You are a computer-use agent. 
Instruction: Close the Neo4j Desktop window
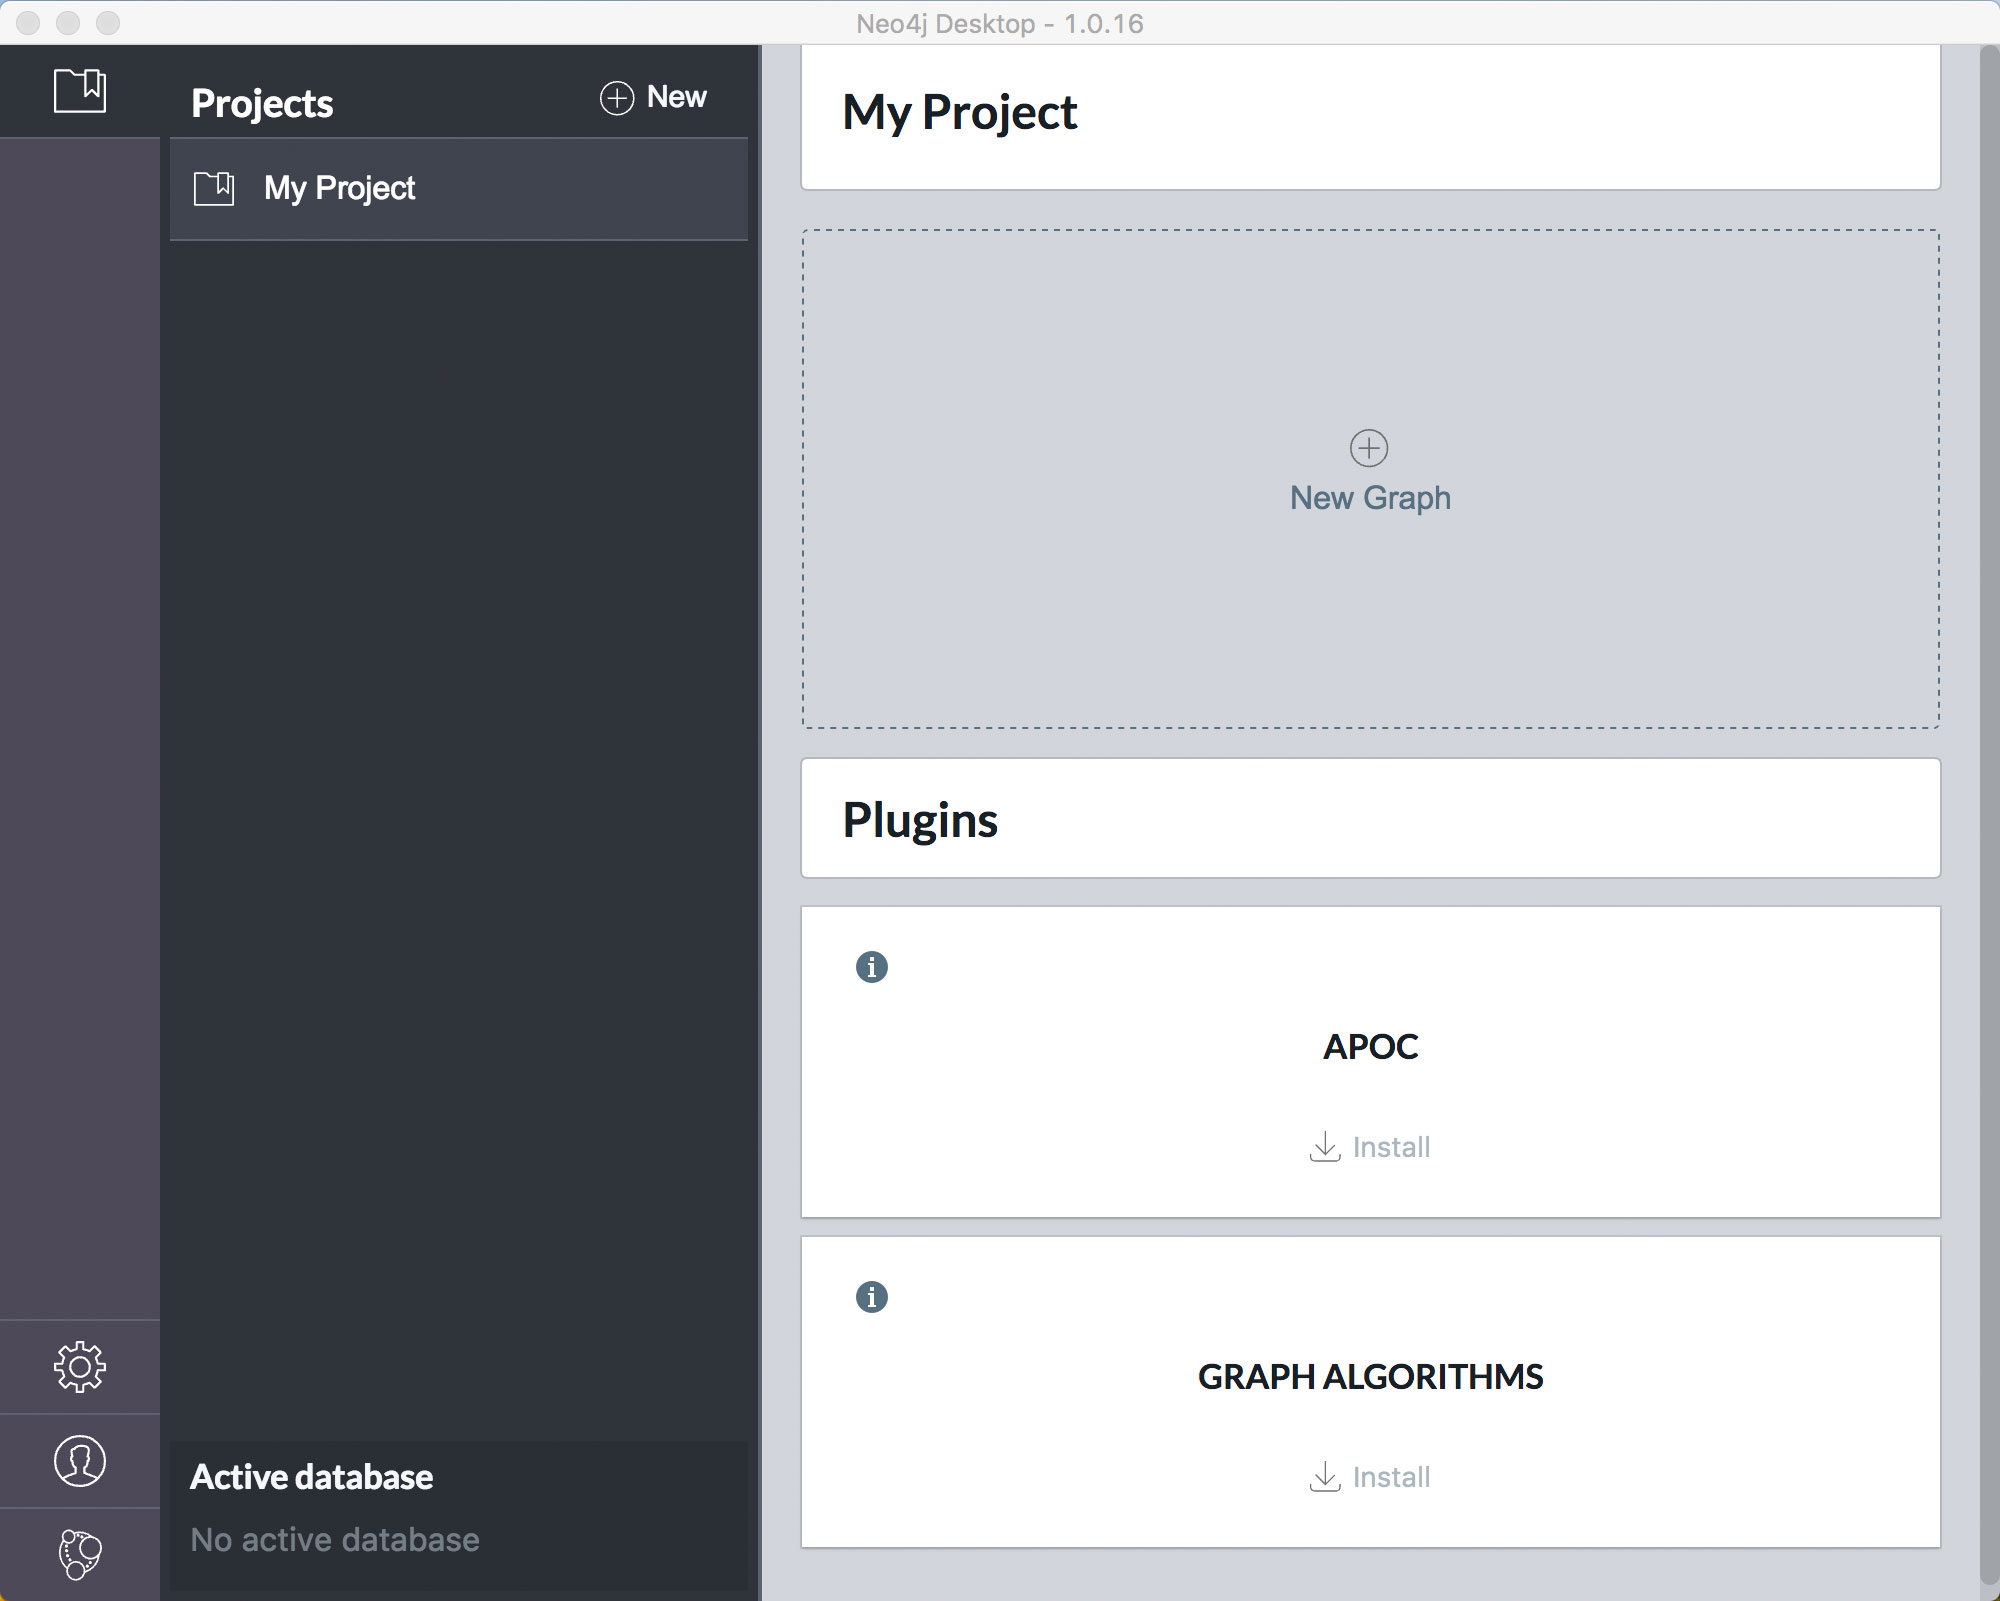pyautogui.click(x=28, y=22)
